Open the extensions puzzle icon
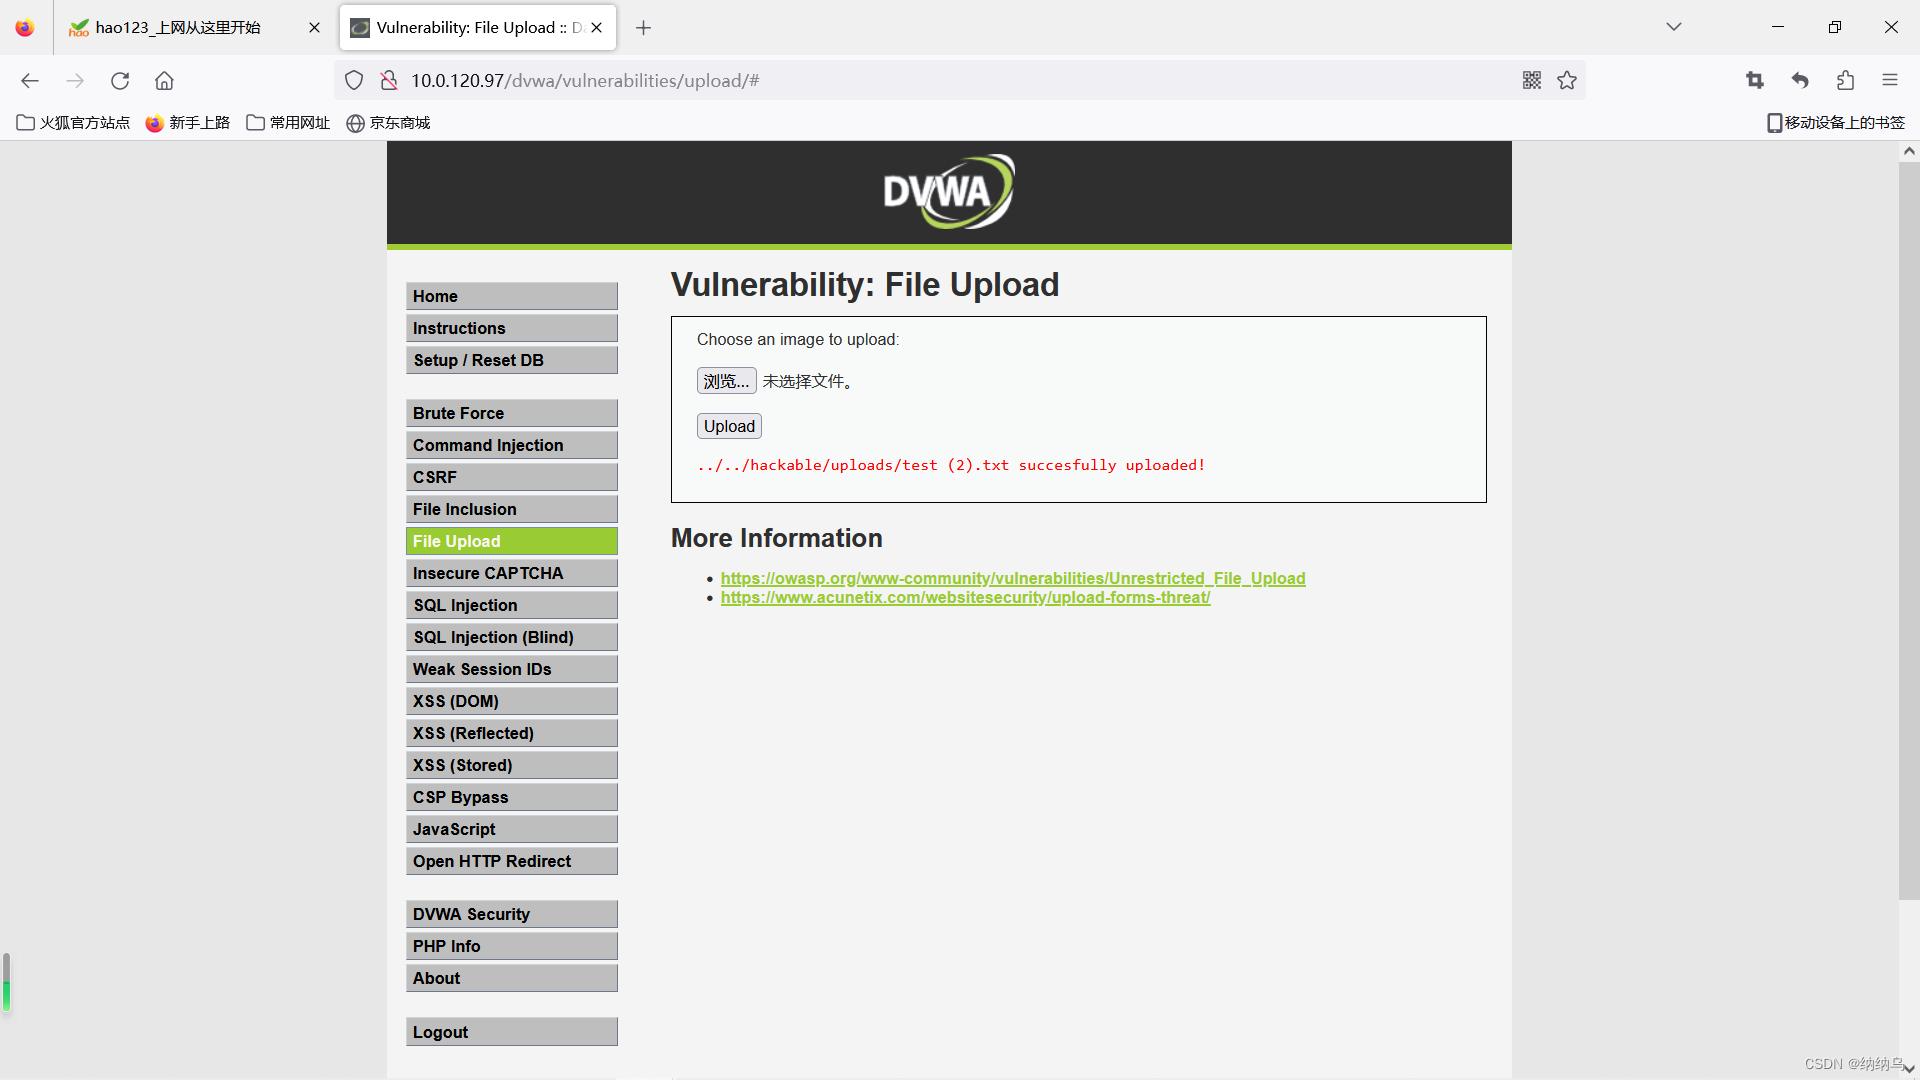Viewport: 1920px width, 1080px height. click(1845, 81)
